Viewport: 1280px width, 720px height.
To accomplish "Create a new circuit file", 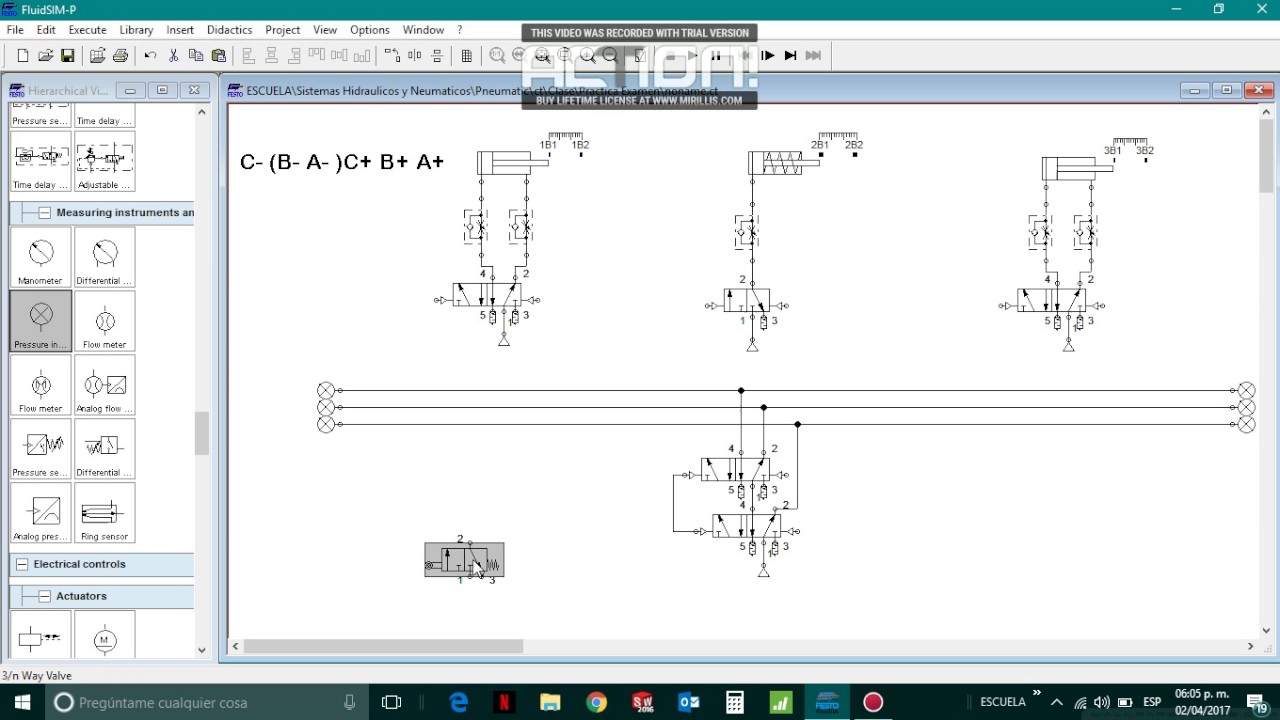I will tap(22, 56).
